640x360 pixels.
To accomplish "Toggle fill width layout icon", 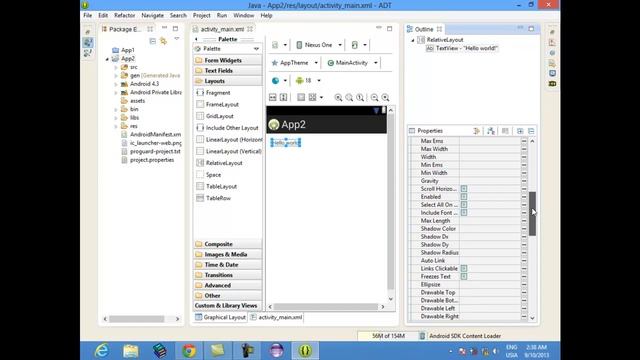I will coord(273,97).
